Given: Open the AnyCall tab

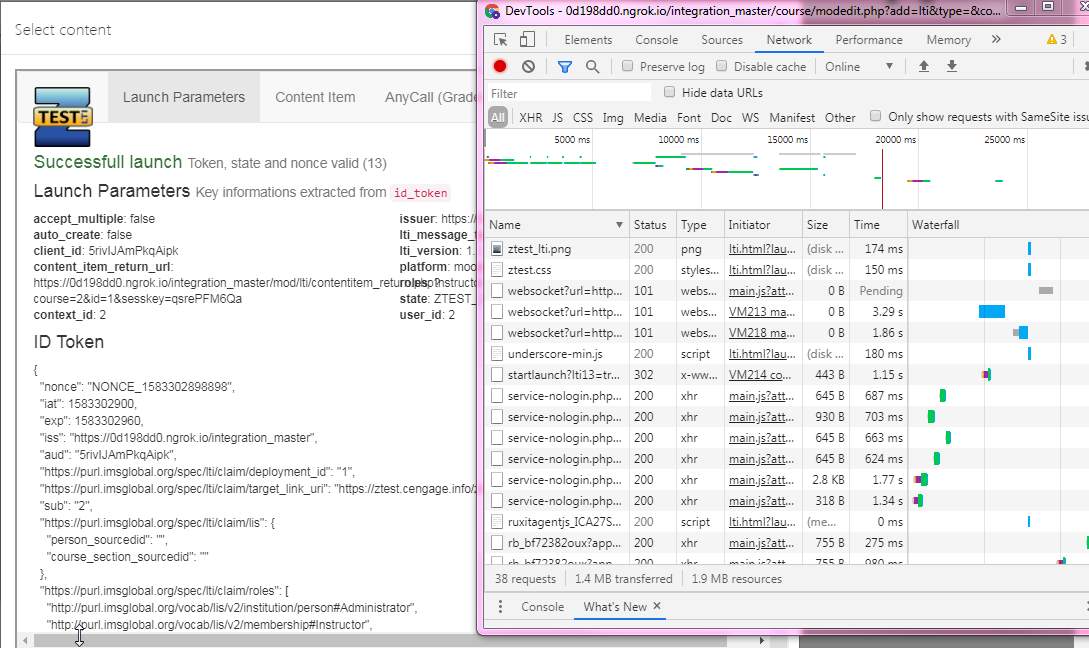Looking at the screenshot, I should [x=429, y=97].
